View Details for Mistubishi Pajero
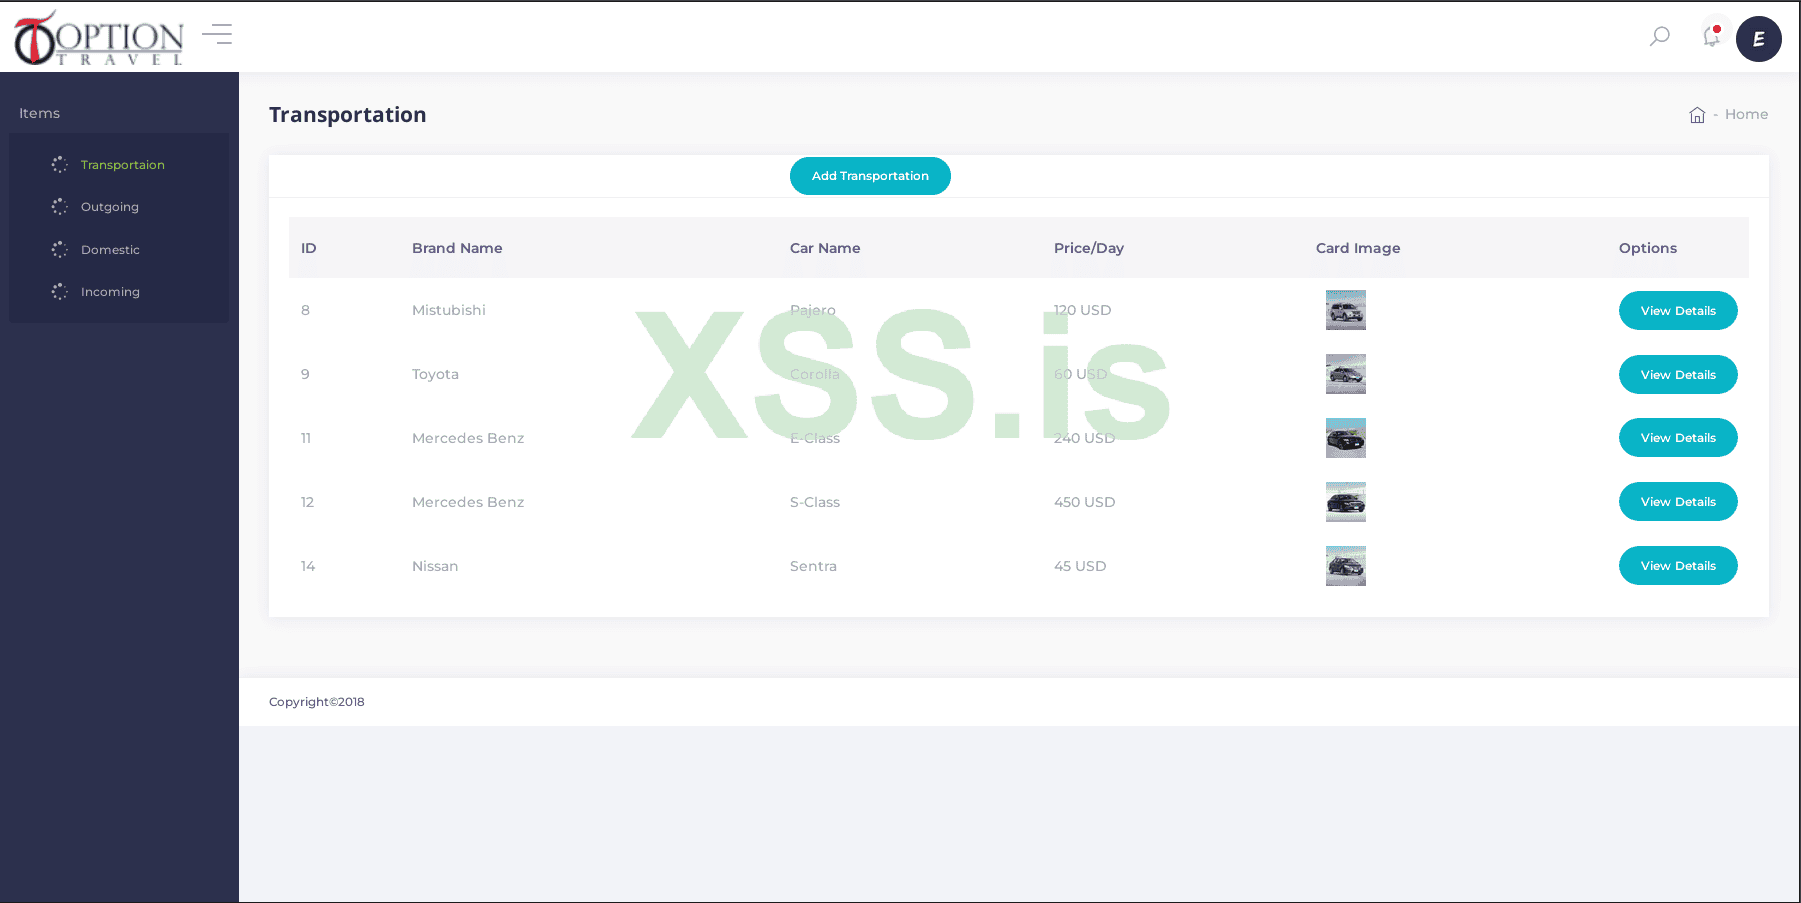1801x903 pixels. (1678, 311)
